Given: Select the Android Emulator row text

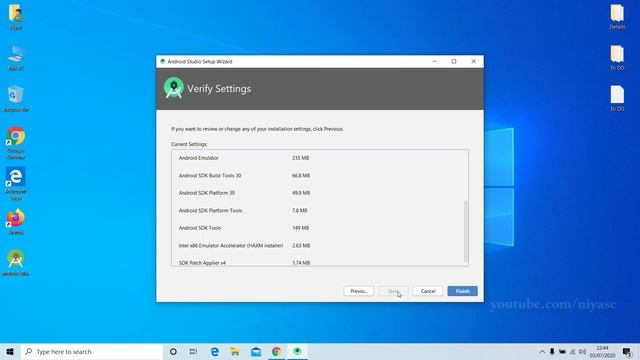Looking at the screenshot, I should (198, 158).
